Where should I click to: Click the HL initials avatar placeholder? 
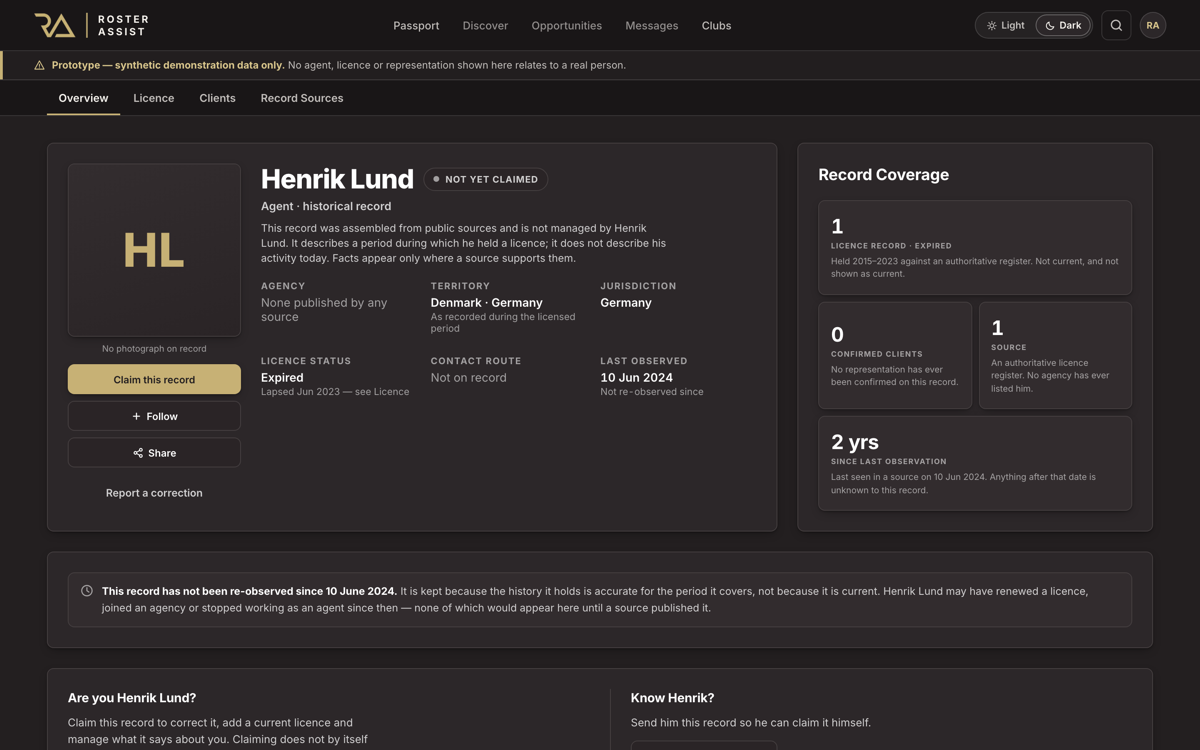[x=154, y=250]
